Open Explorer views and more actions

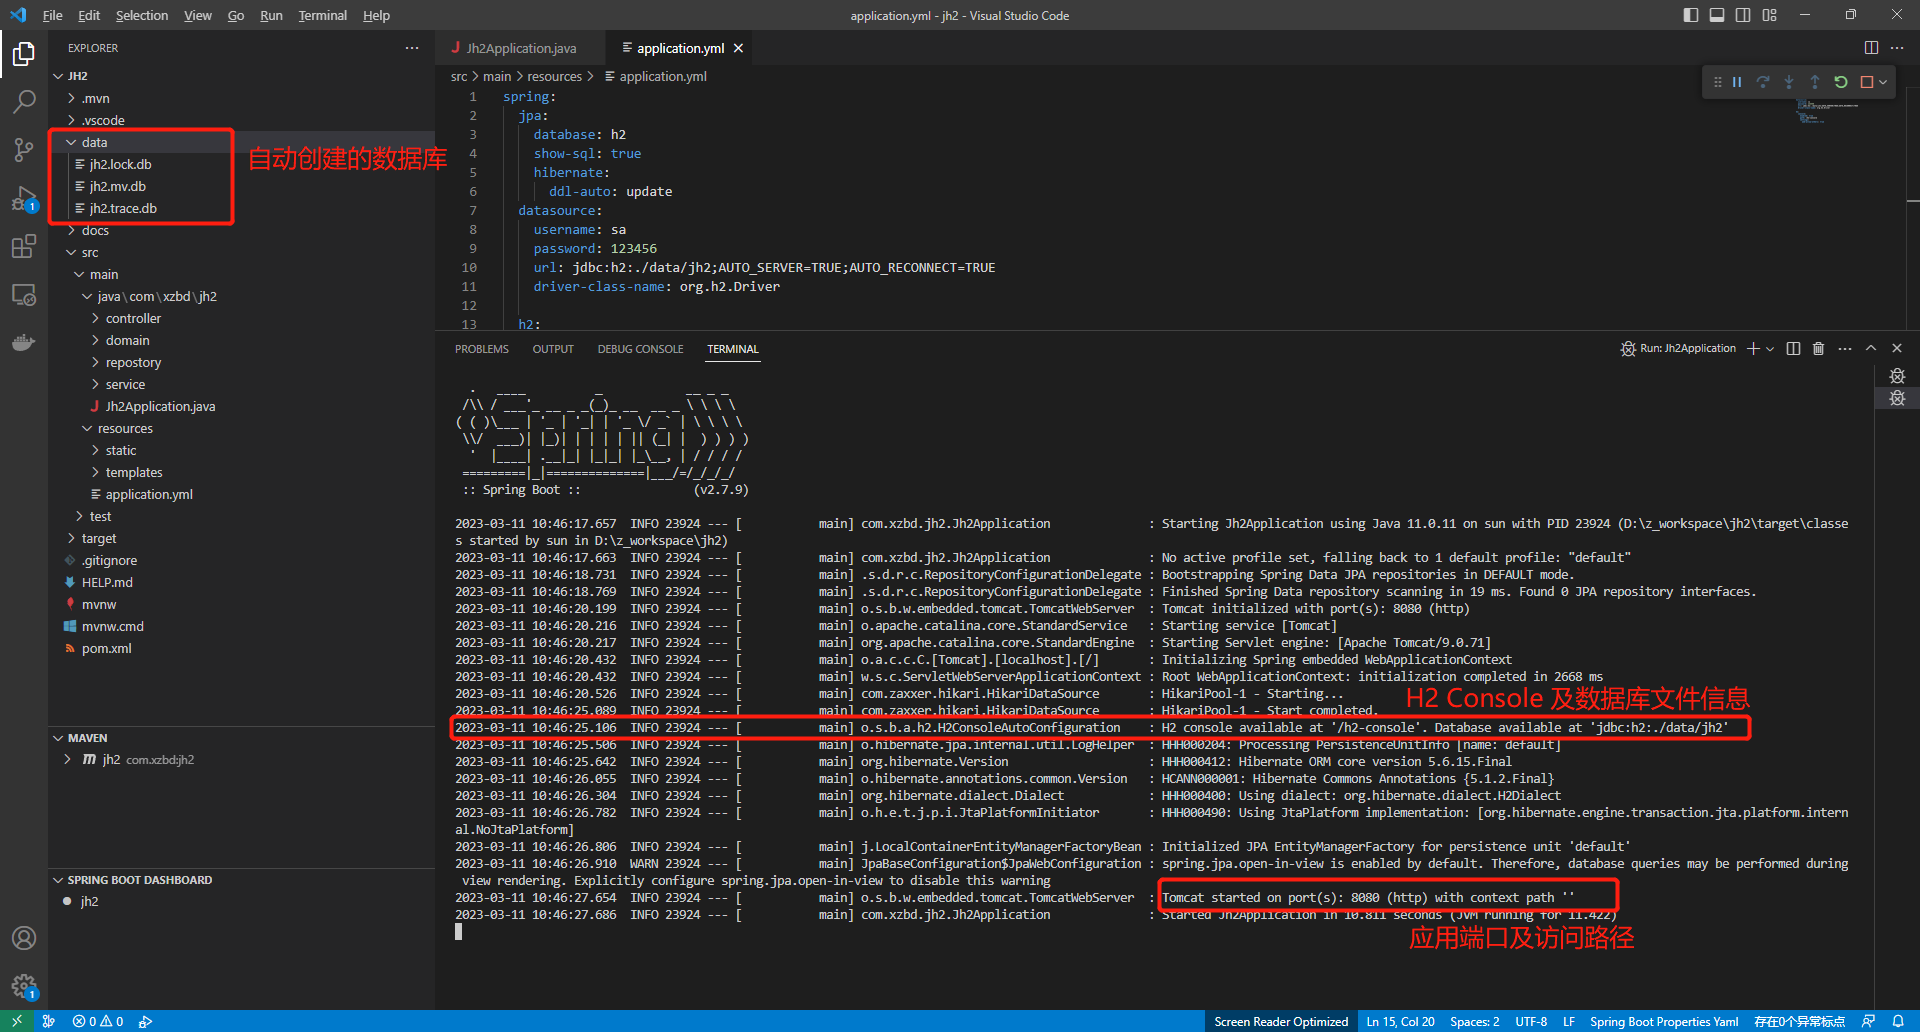coord(412,48)
